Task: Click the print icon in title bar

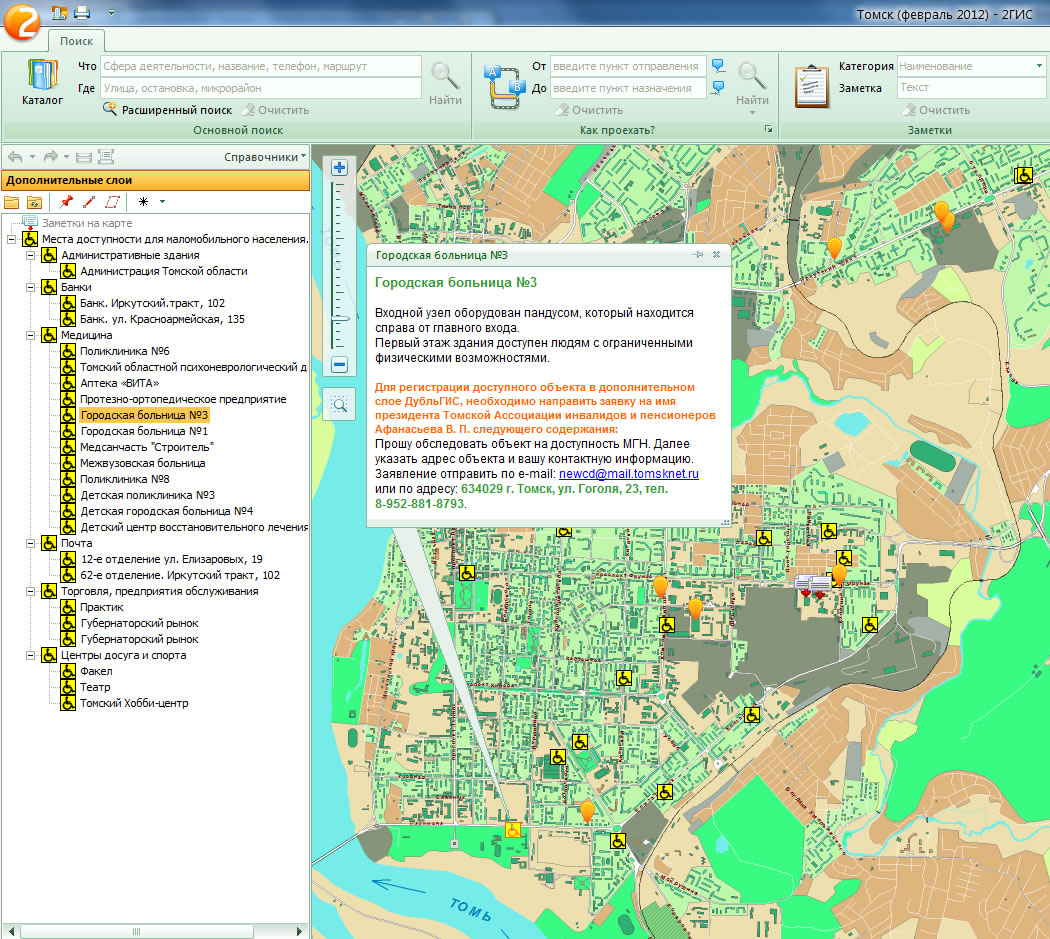Action: pos(82,12)
